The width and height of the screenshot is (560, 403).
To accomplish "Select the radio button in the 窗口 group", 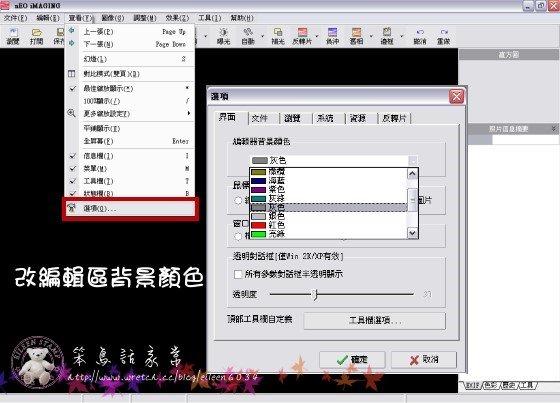I will tap(238, 236).
